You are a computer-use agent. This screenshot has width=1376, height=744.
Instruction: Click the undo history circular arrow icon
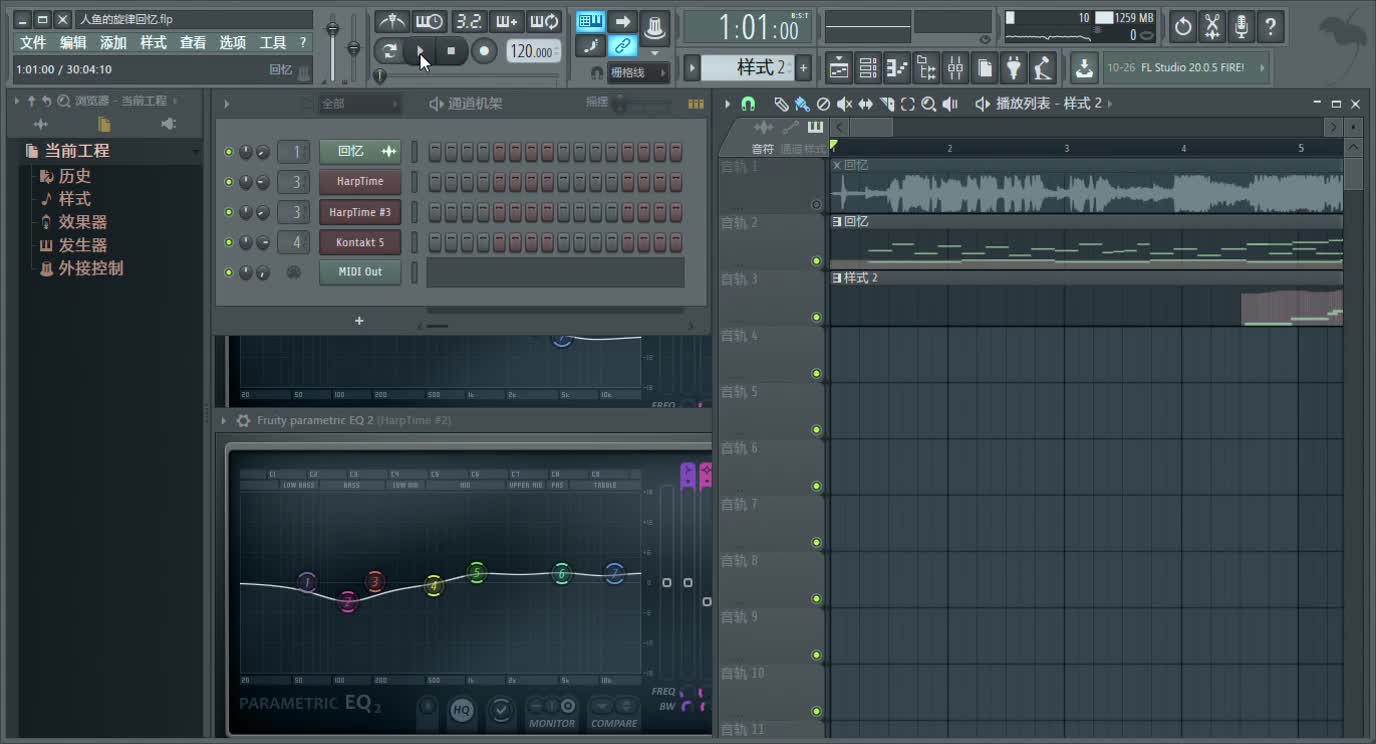click(1183, 26)
